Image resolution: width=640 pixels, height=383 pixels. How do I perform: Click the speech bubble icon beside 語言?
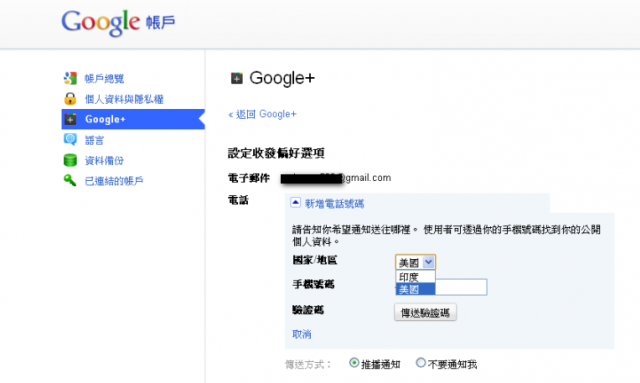[70, 140]
